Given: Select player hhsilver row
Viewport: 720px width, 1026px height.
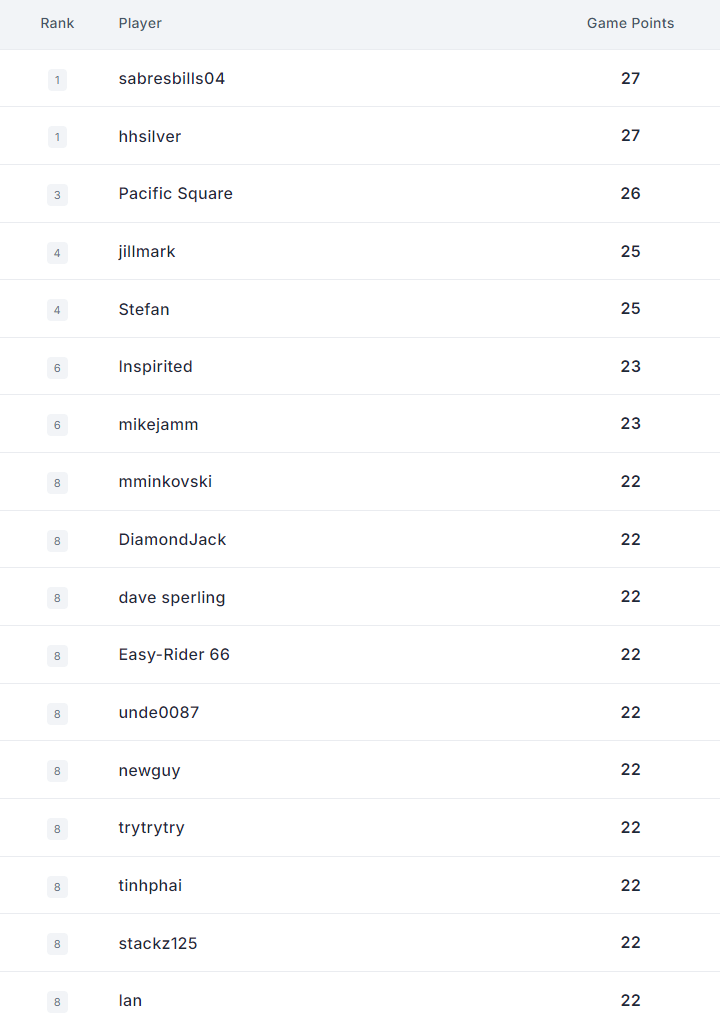Looking at the screenshot, I should tap(360, 136).
